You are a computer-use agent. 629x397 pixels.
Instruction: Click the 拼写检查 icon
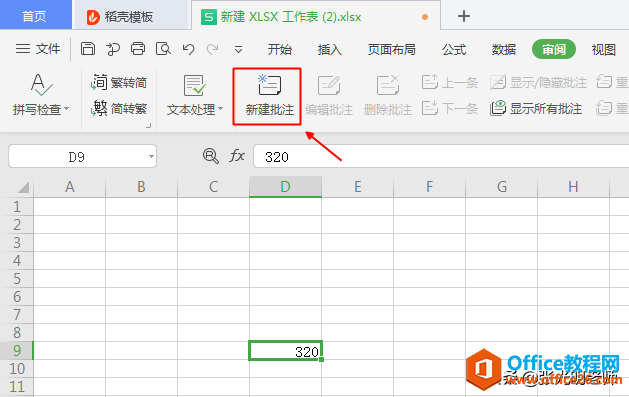pyautogui.click(x=41, y=85)
